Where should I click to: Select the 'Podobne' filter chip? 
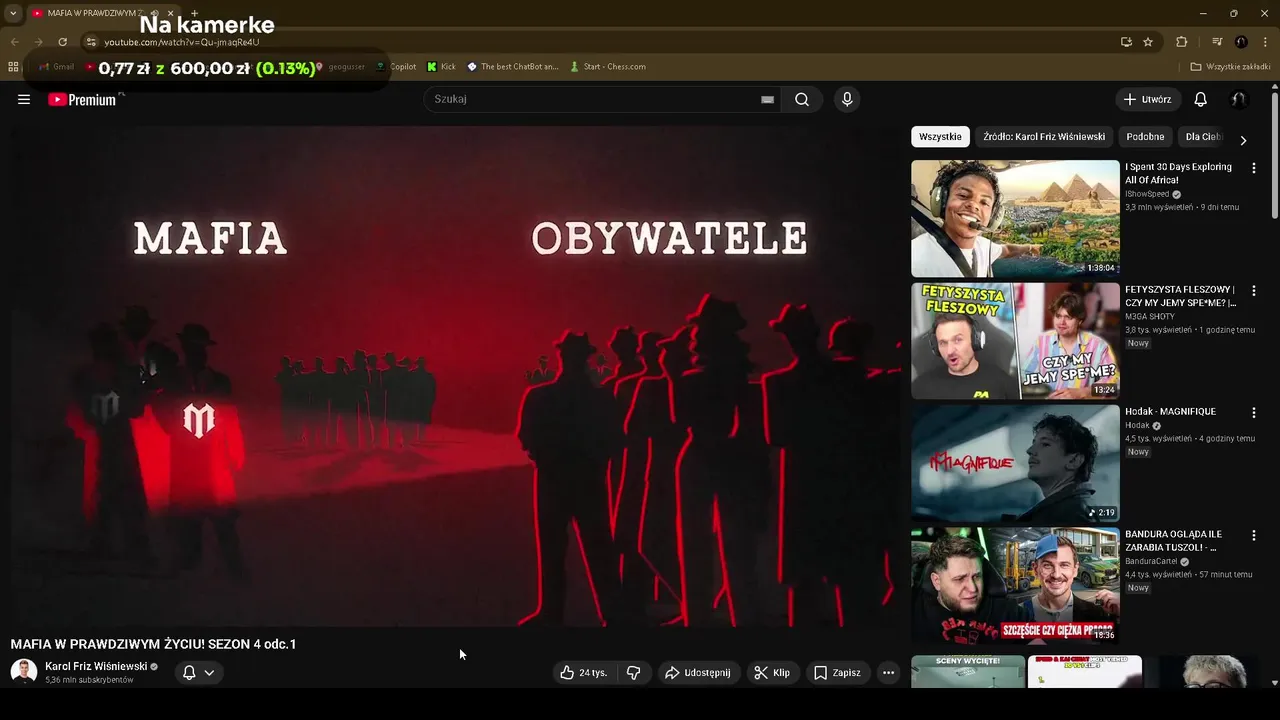(1145, 137)
